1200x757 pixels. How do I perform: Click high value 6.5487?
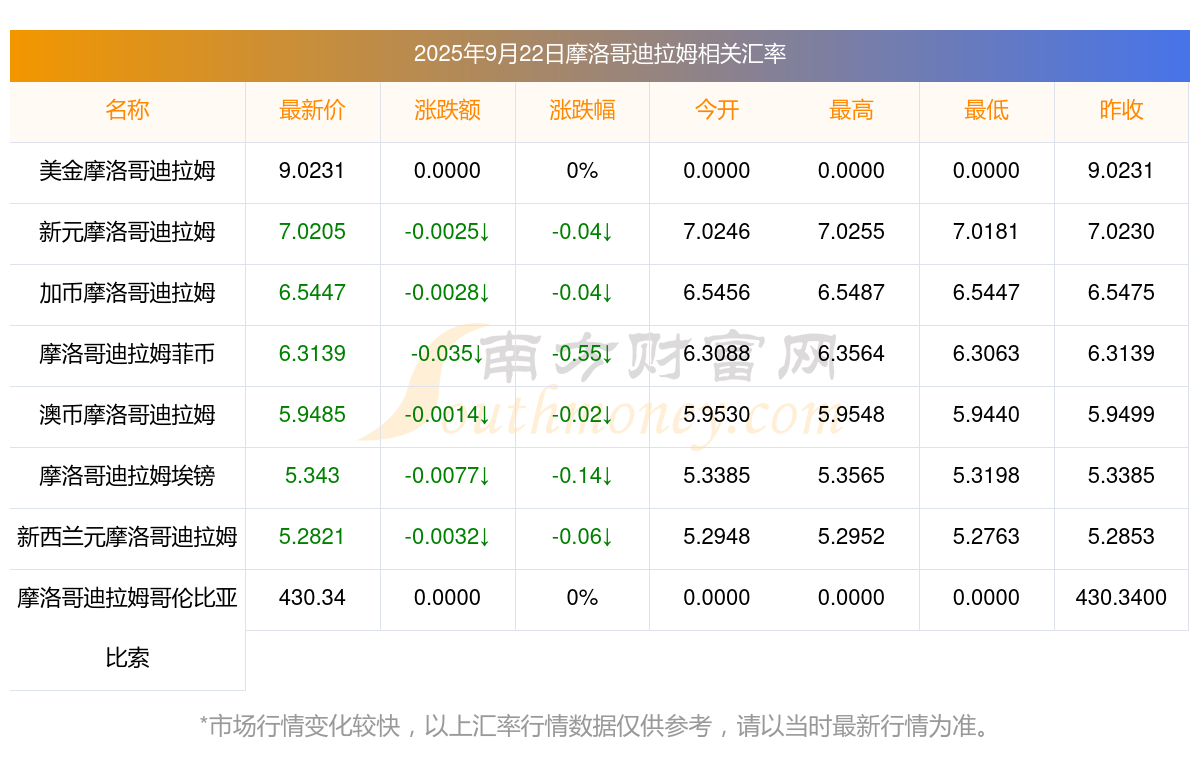(x=851, y=293)
